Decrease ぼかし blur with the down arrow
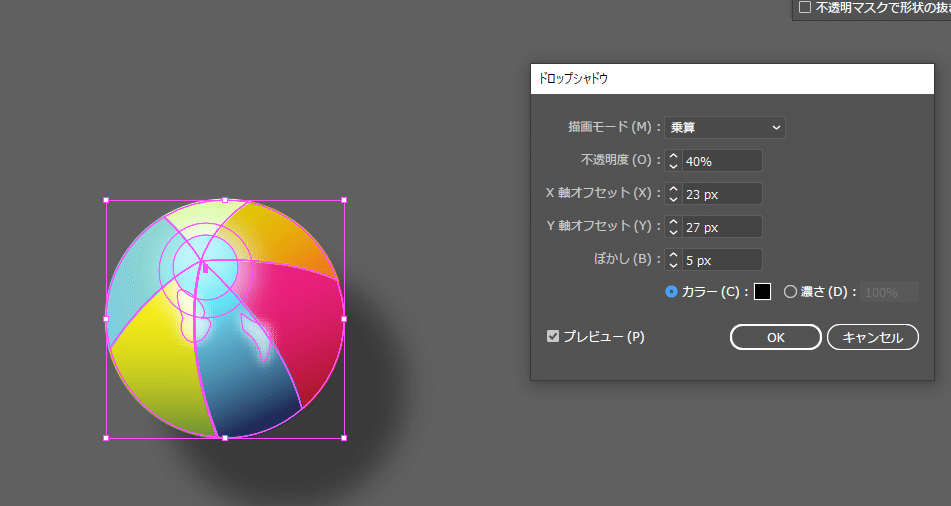The image size is (951, 506). click(x=673, y=265)
